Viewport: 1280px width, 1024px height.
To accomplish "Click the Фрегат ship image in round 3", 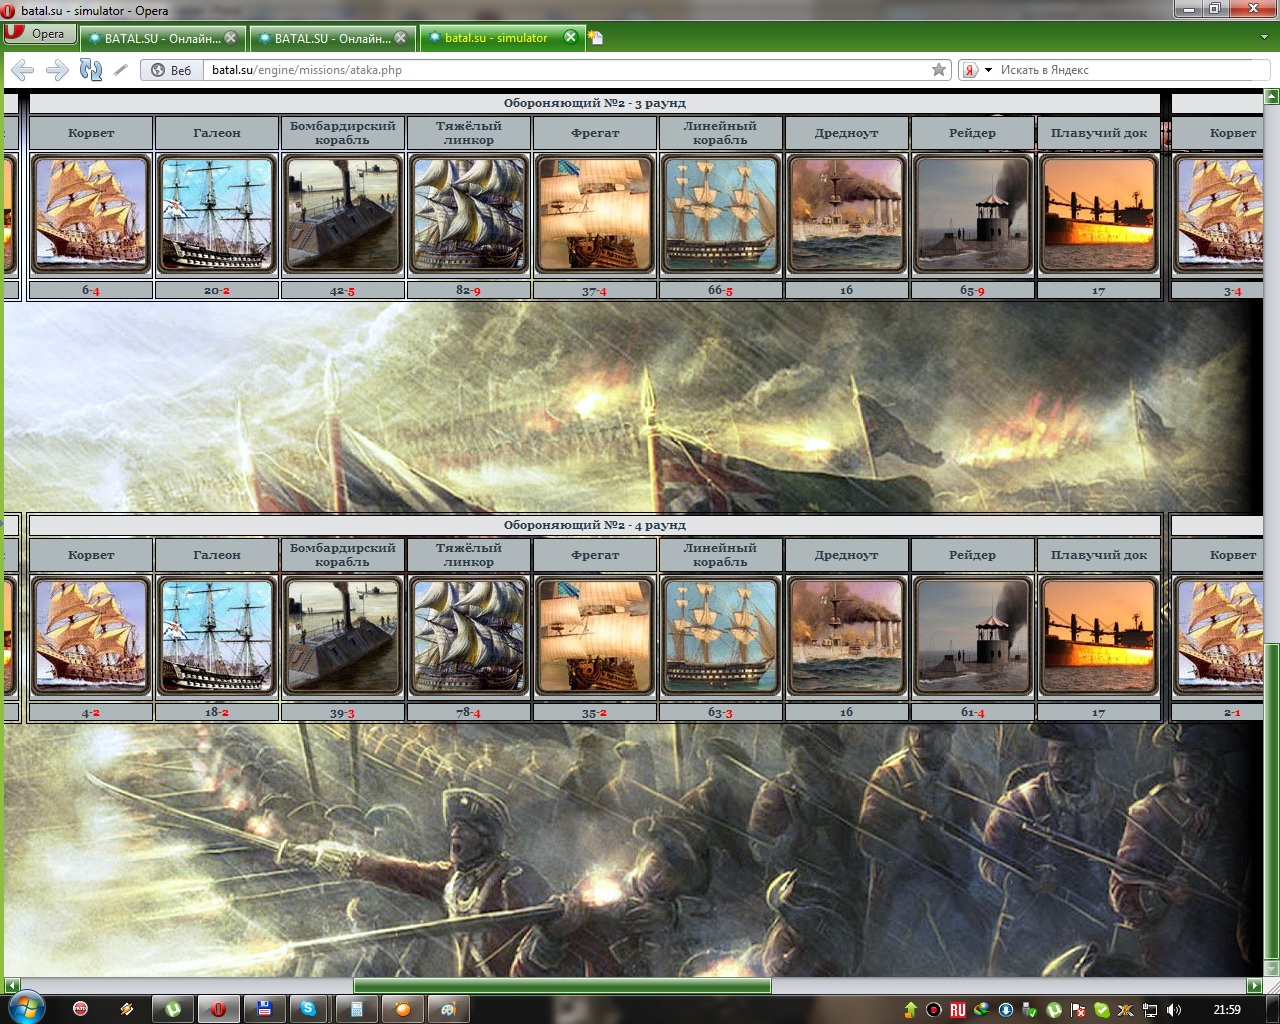I will pos(595,214).
